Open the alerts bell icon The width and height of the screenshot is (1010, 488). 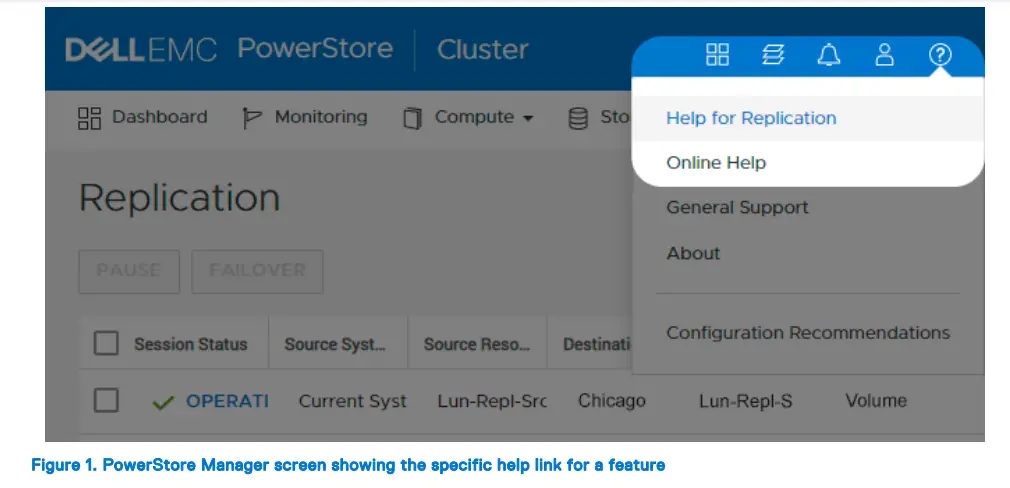coord(829,55)
